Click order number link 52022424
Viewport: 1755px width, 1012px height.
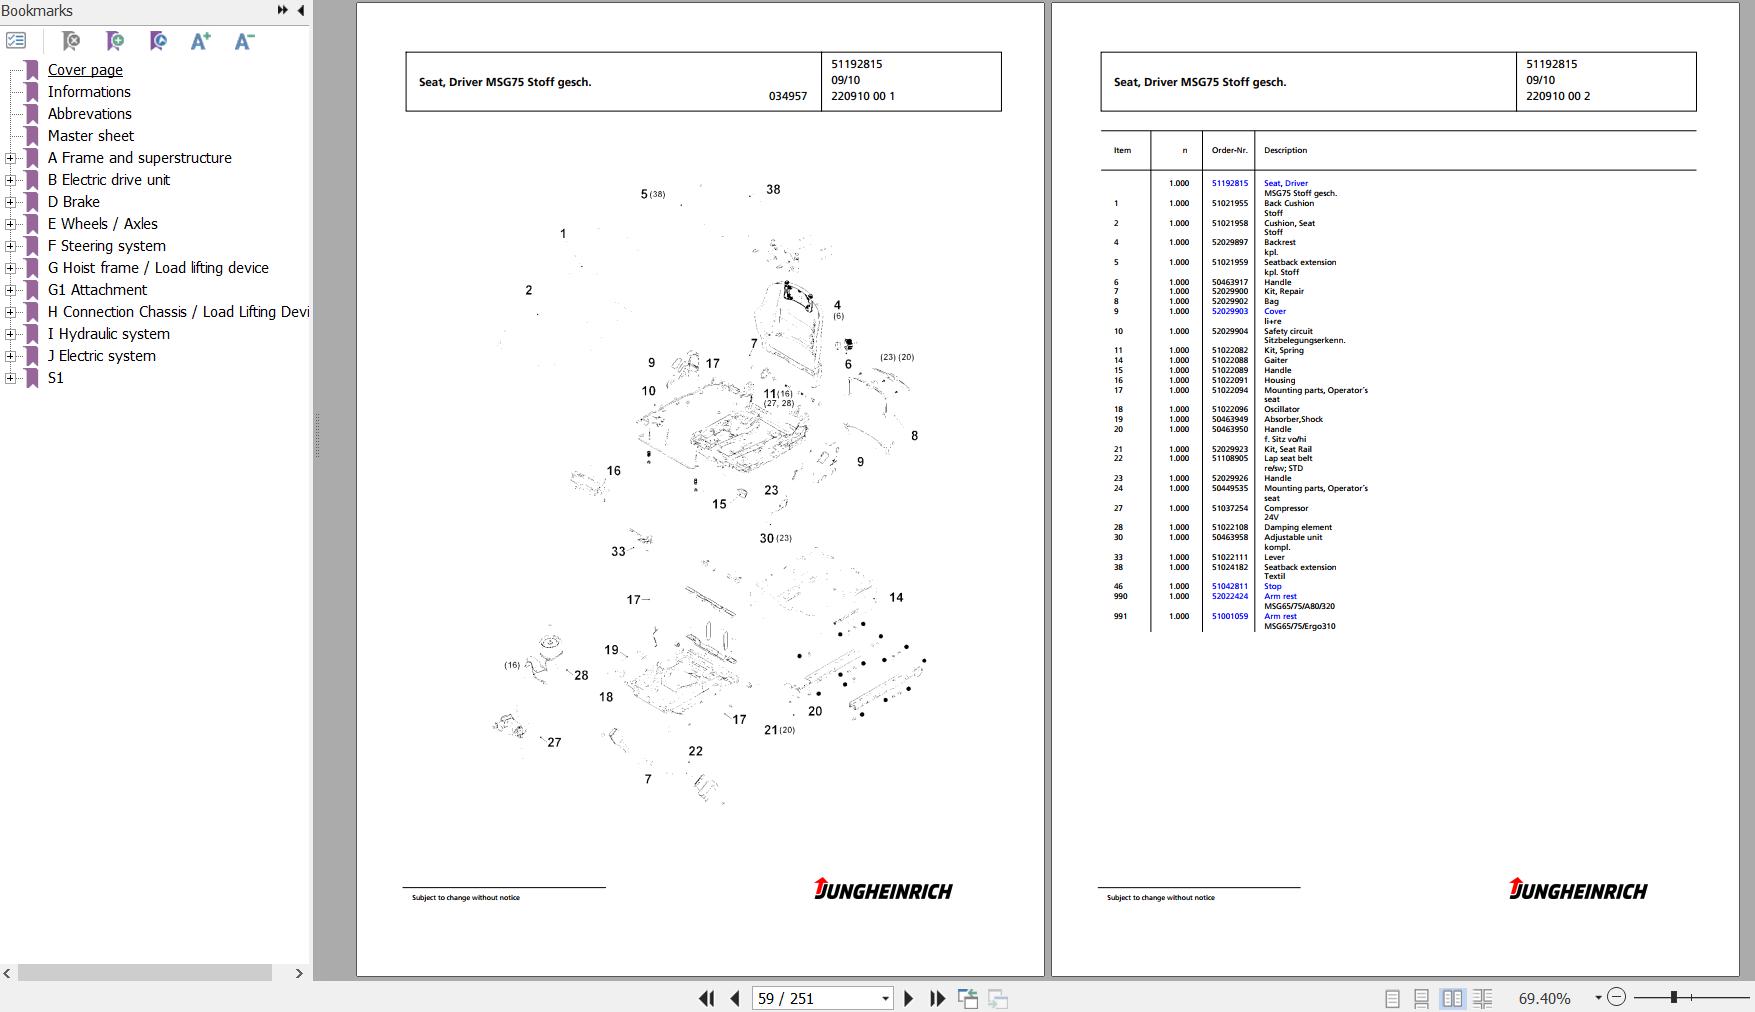(1229, 596)
